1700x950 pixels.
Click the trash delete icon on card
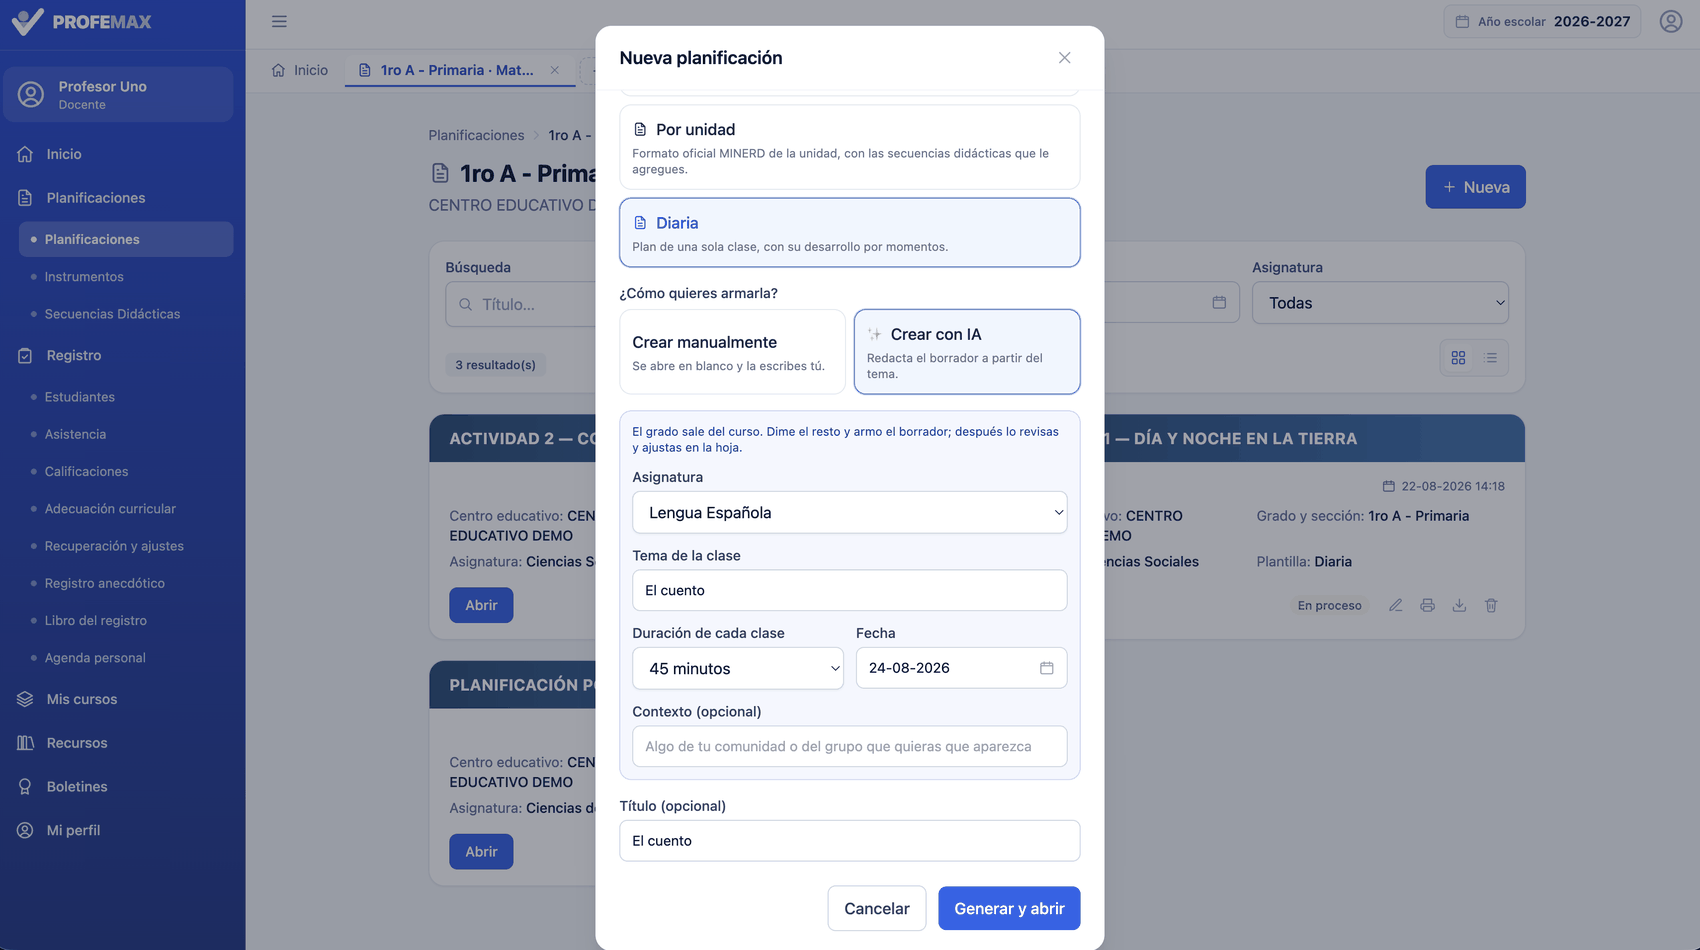(1491, 605)
